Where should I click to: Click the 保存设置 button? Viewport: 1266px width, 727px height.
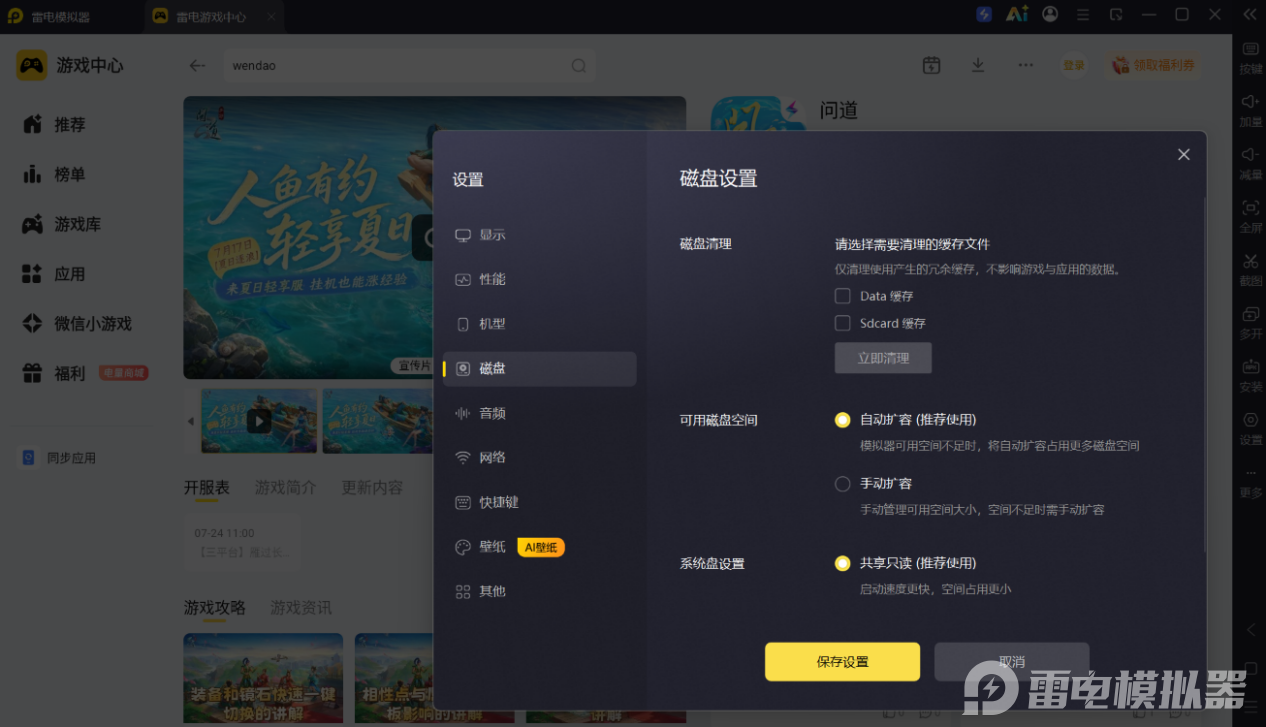click(x=842, y=662)
